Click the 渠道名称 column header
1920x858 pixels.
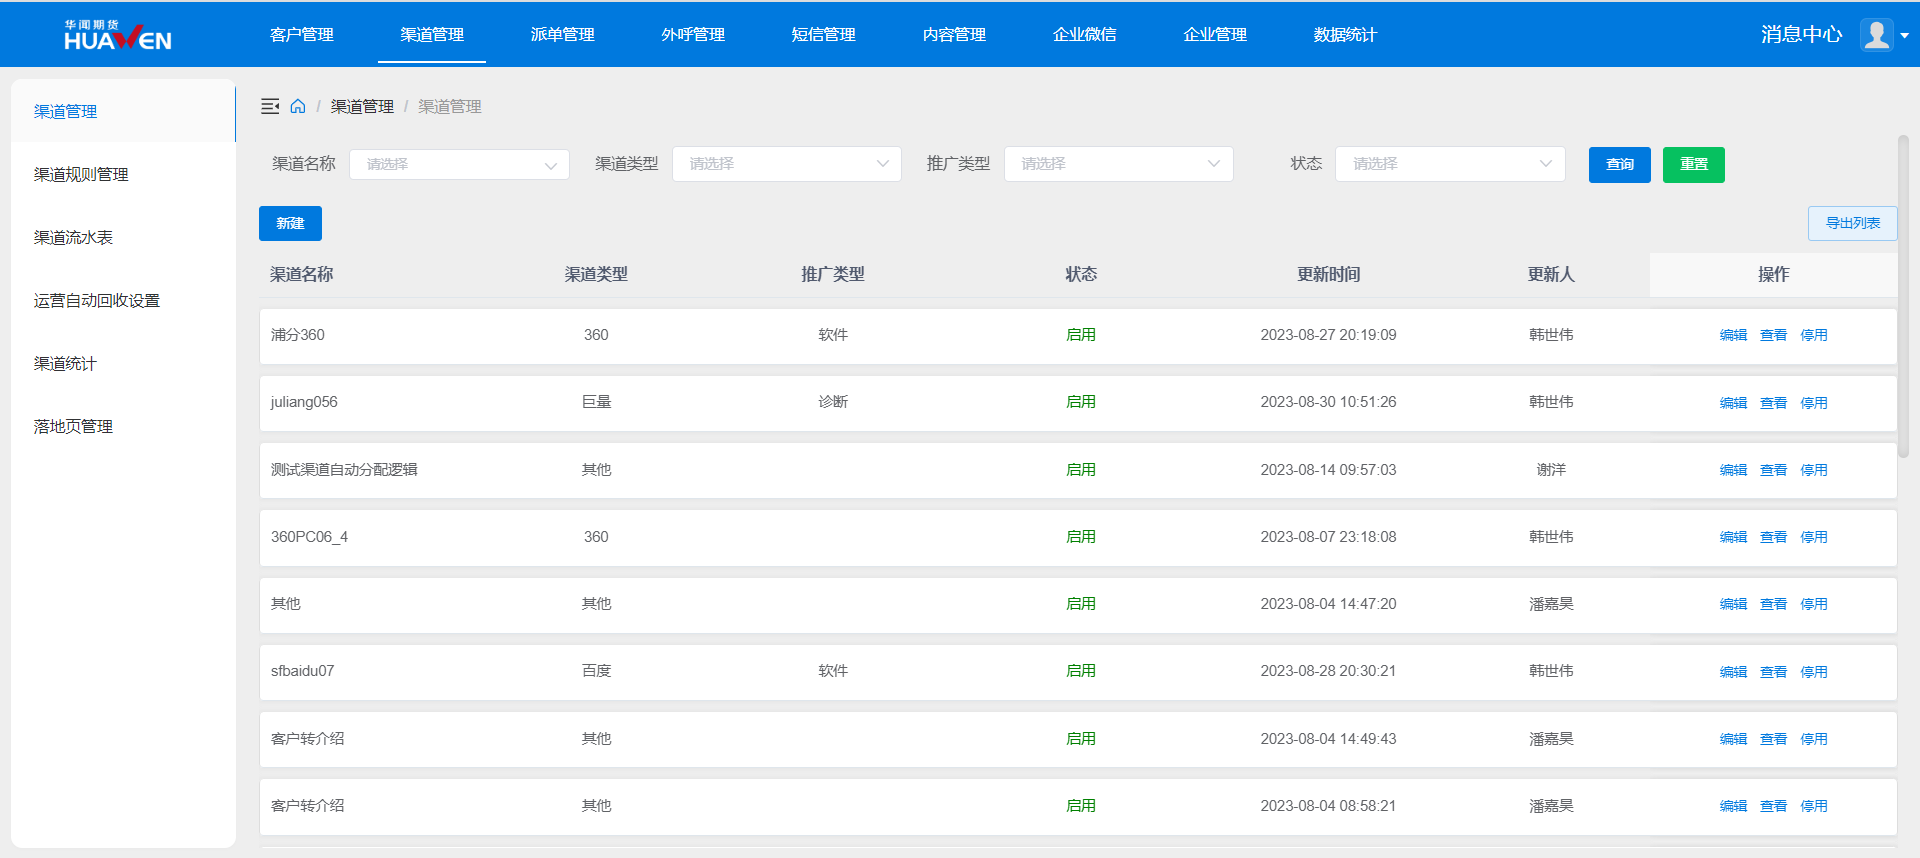[302, 274]
